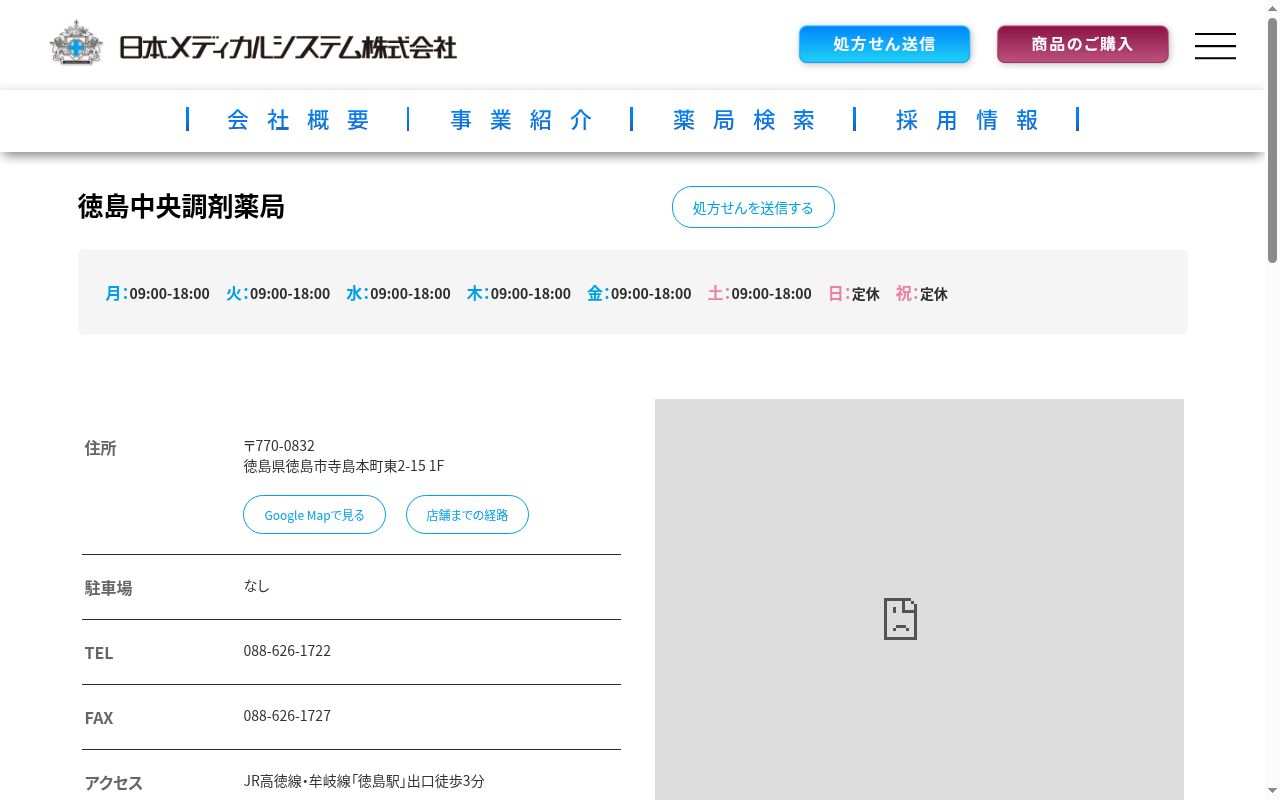Click the Friday hours entry
Screen dimensions: 1280x800
639,293
